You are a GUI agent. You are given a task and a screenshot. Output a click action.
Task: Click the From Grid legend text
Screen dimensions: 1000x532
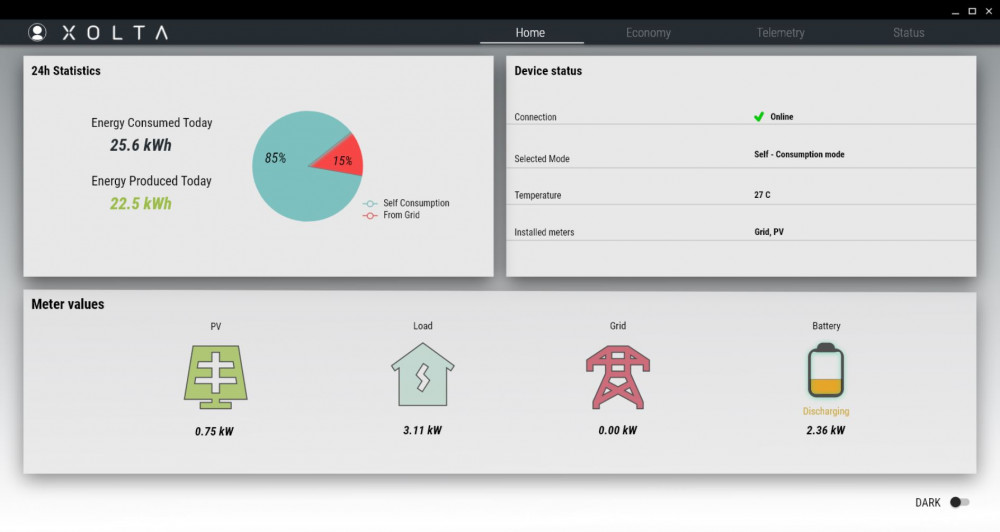pyautogui.click(x=401, y=215)
